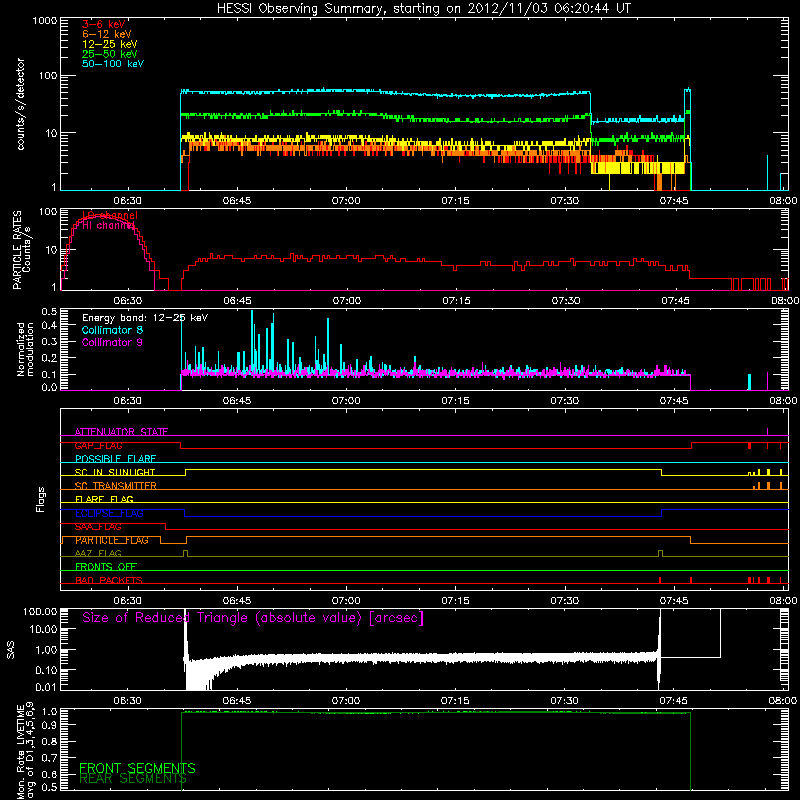
Task: Click 07:00 time label under the Flags panel
Action: pyautogui.click(x=346, y=601)
